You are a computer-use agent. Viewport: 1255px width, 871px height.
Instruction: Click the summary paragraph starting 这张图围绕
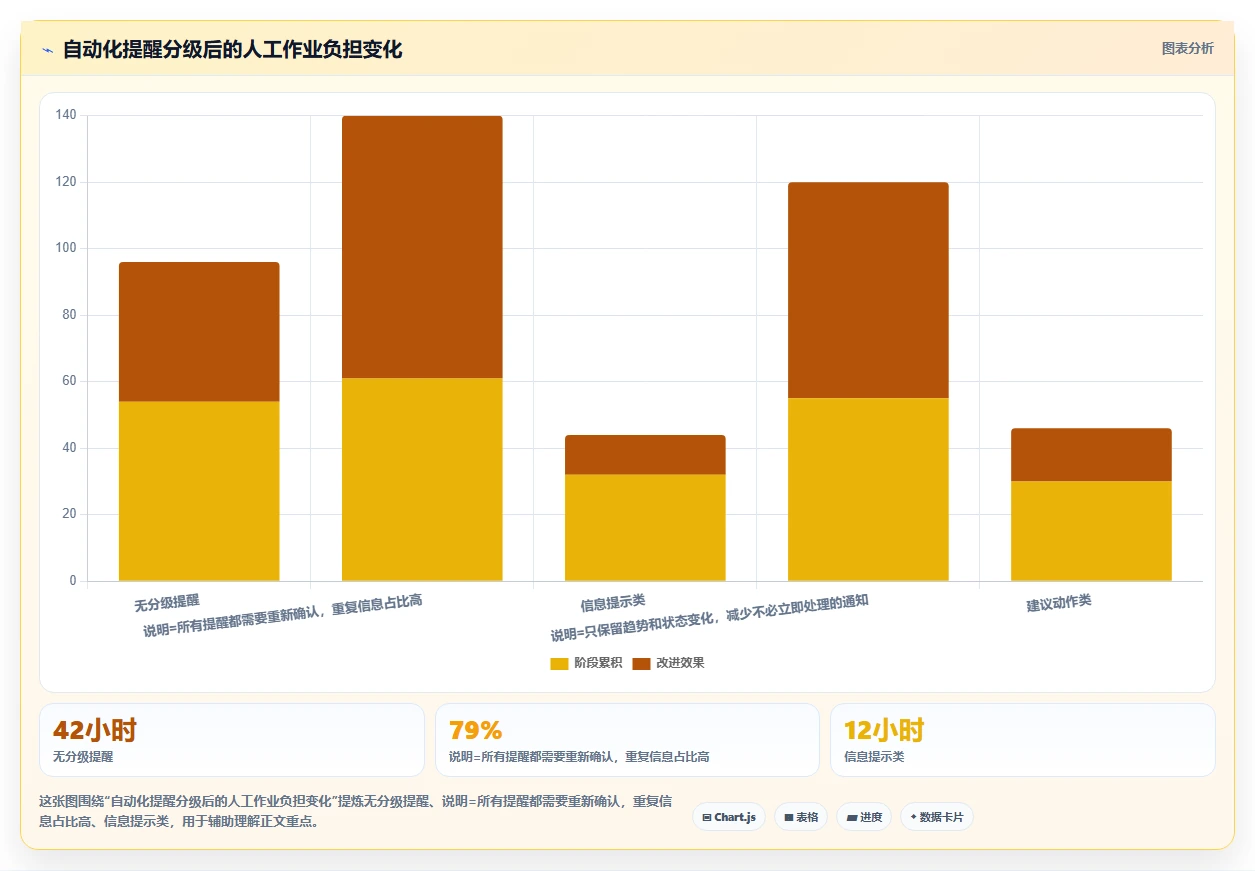click(355, 812)
